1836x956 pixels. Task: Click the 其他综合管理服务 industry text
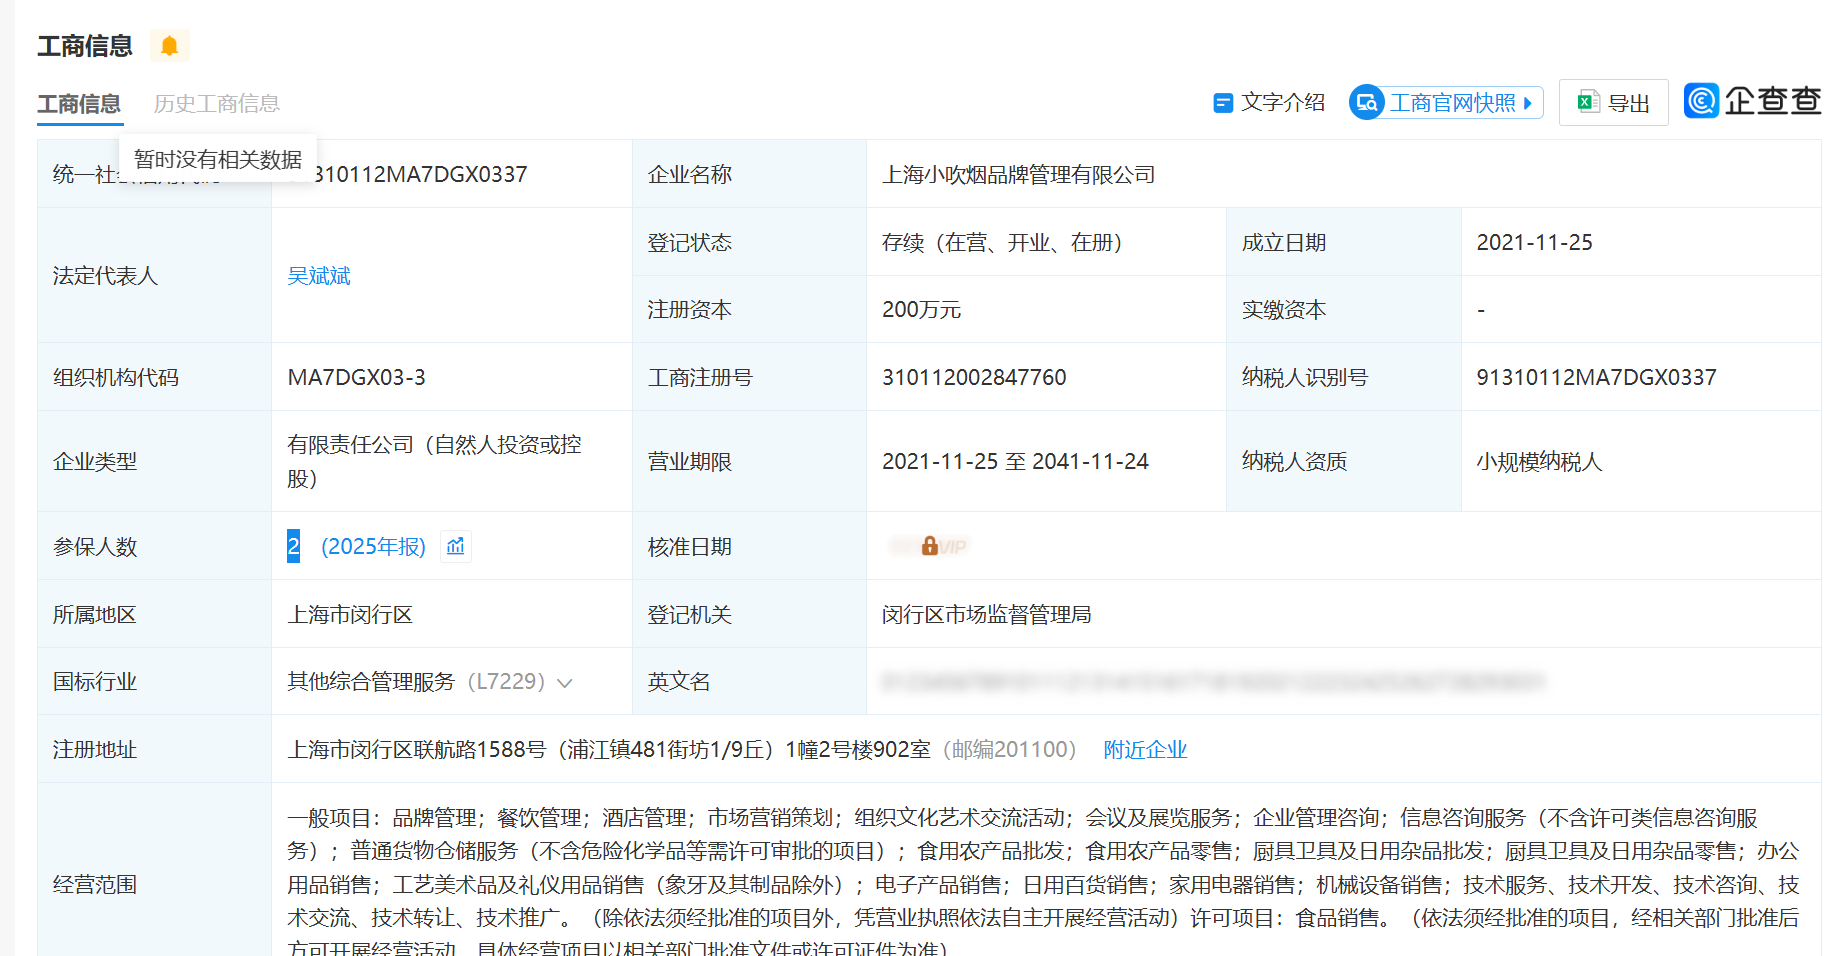click(x=371, y=682)
